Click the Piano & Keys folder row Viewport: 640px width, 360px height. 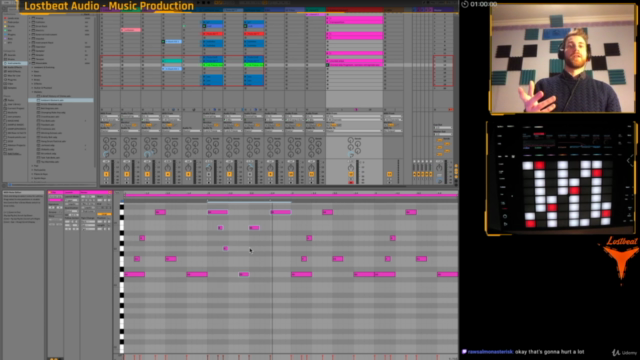(41, 174)
